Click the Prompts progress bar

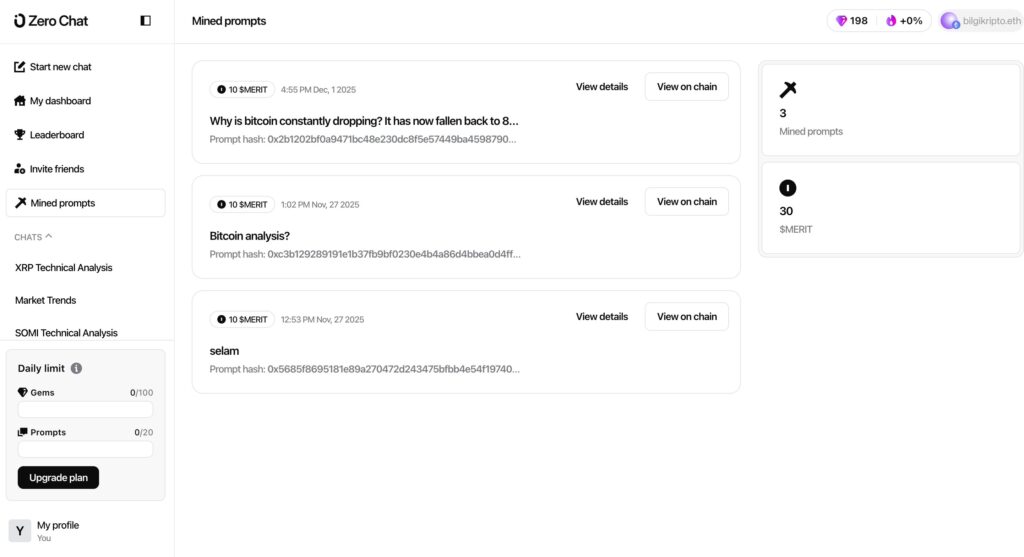85,449
